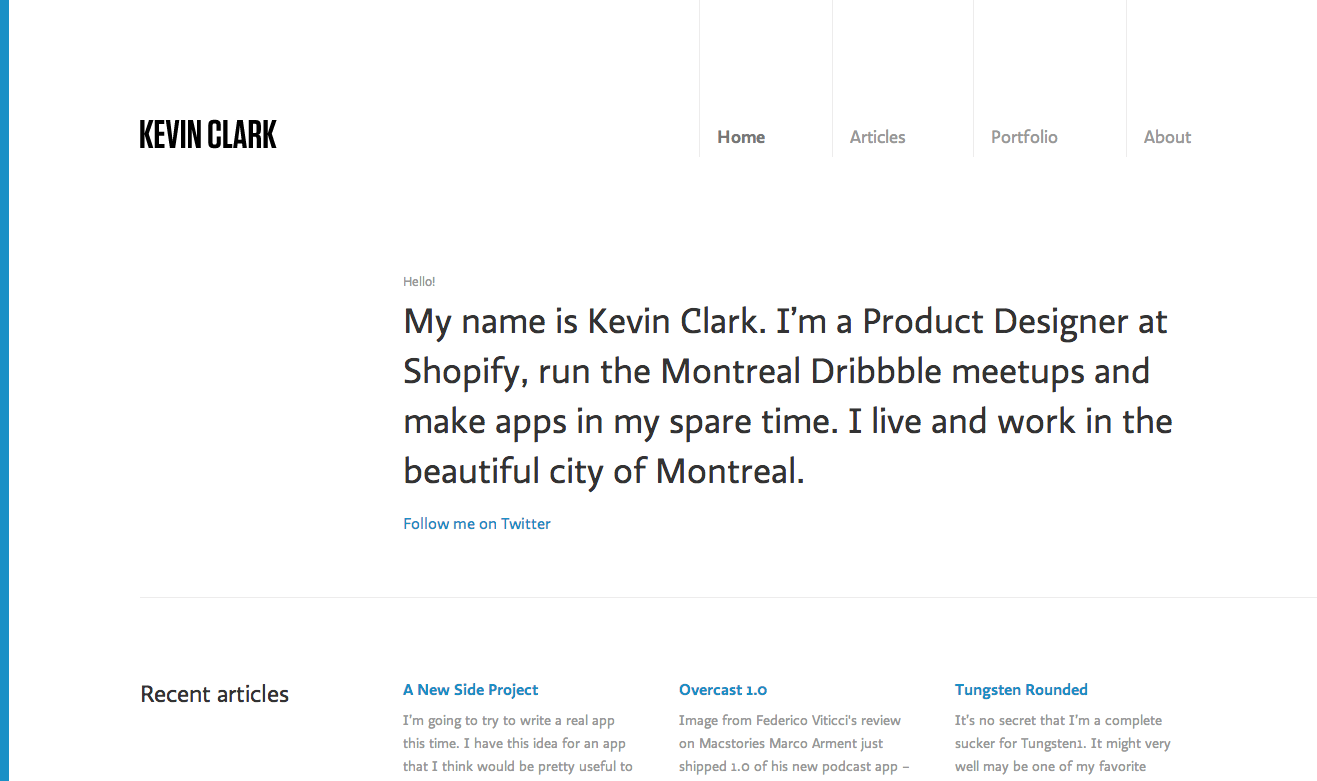Image resolution: width=1317 pixels, height=781 pixels.
Task: Click the intro paragraph starting My name is Kevin Clark
Action: [x=788, y=396]
